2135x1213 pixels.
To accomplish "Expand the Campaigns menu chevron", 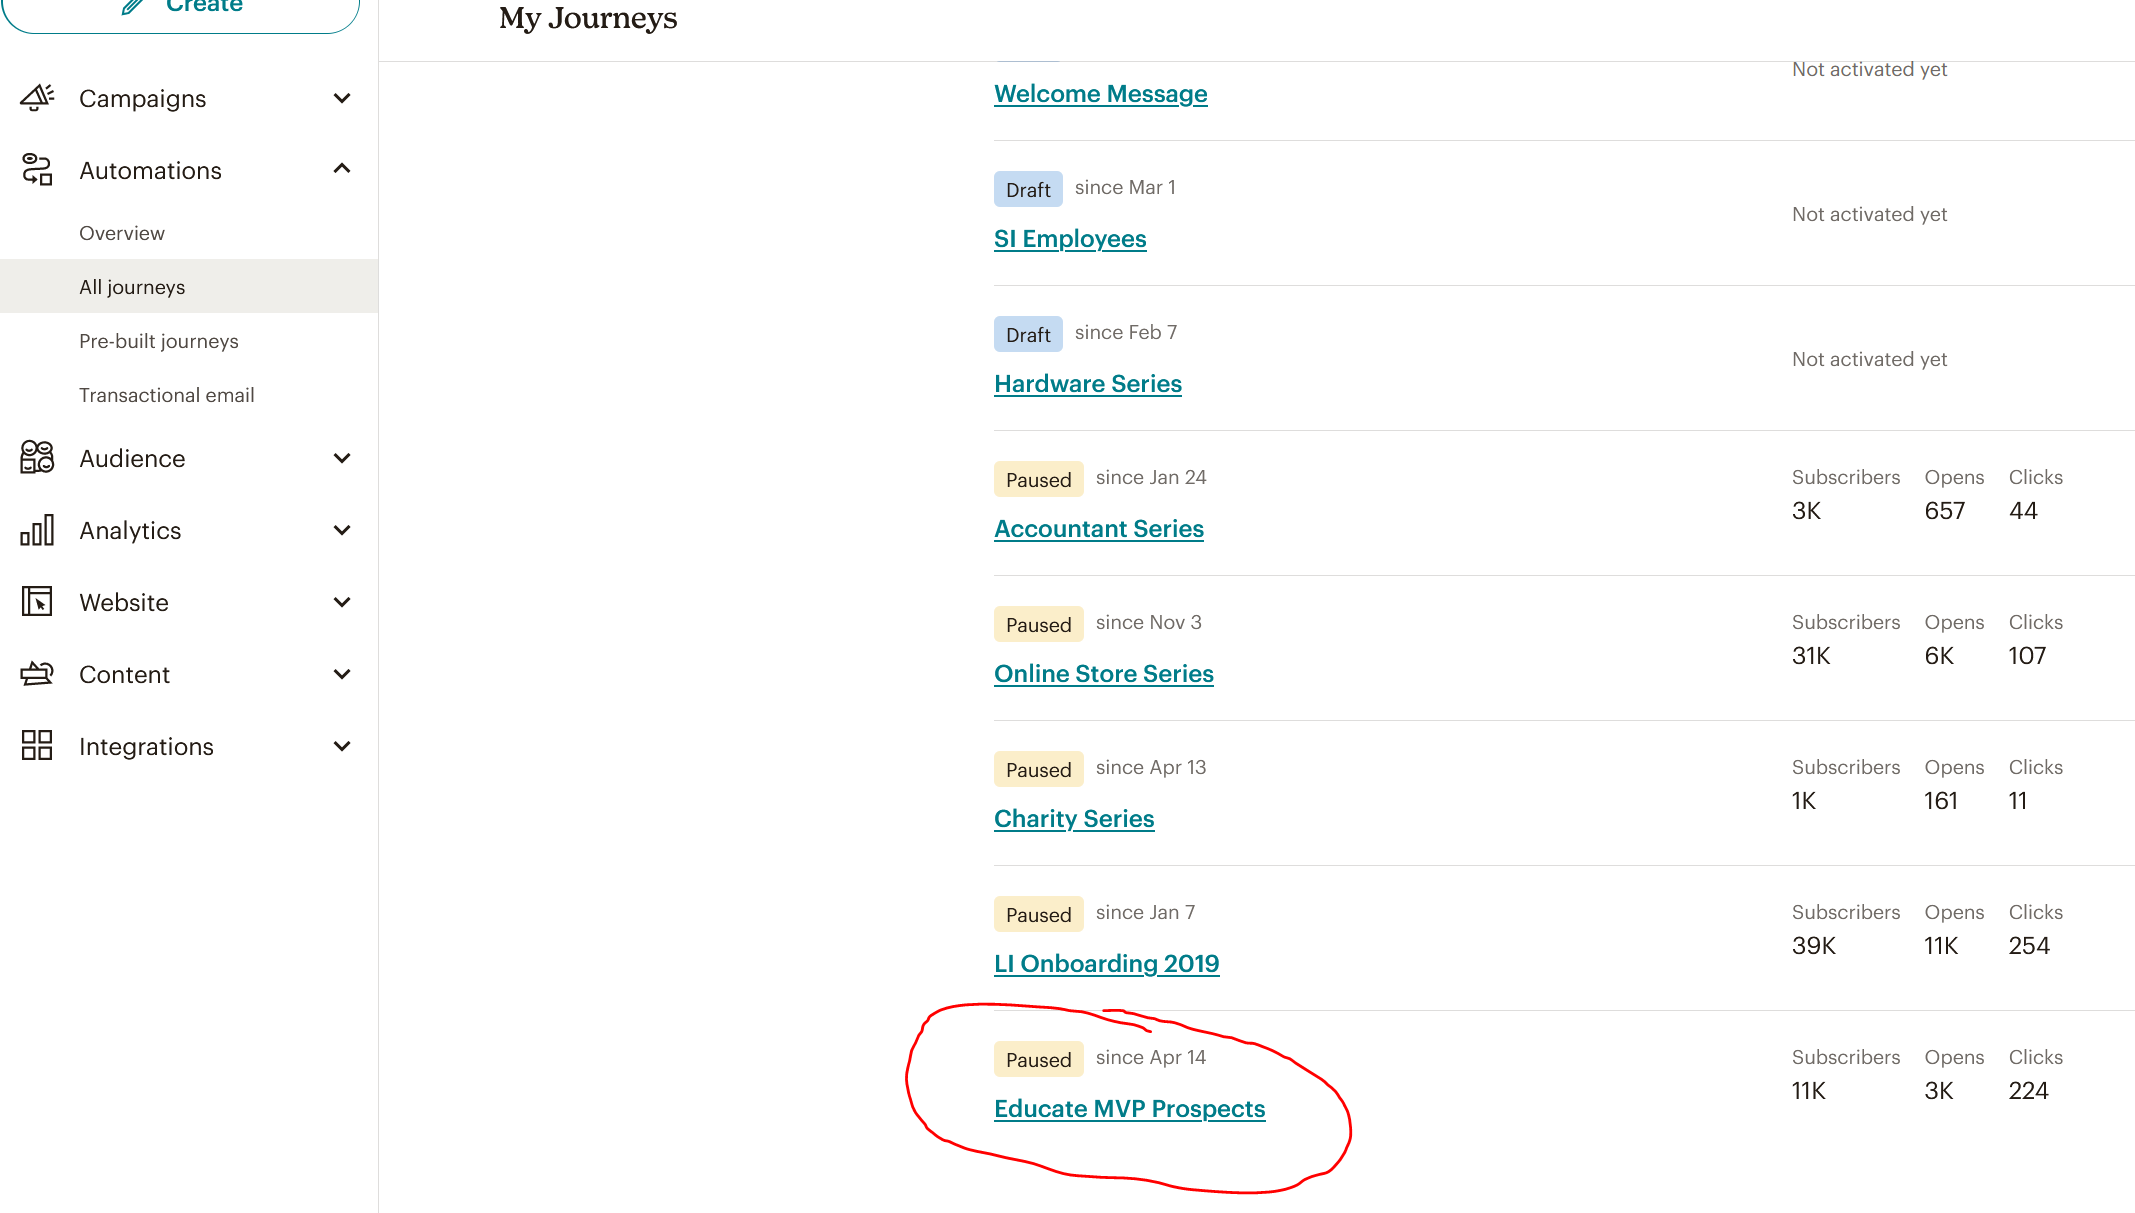I will 342,98.
